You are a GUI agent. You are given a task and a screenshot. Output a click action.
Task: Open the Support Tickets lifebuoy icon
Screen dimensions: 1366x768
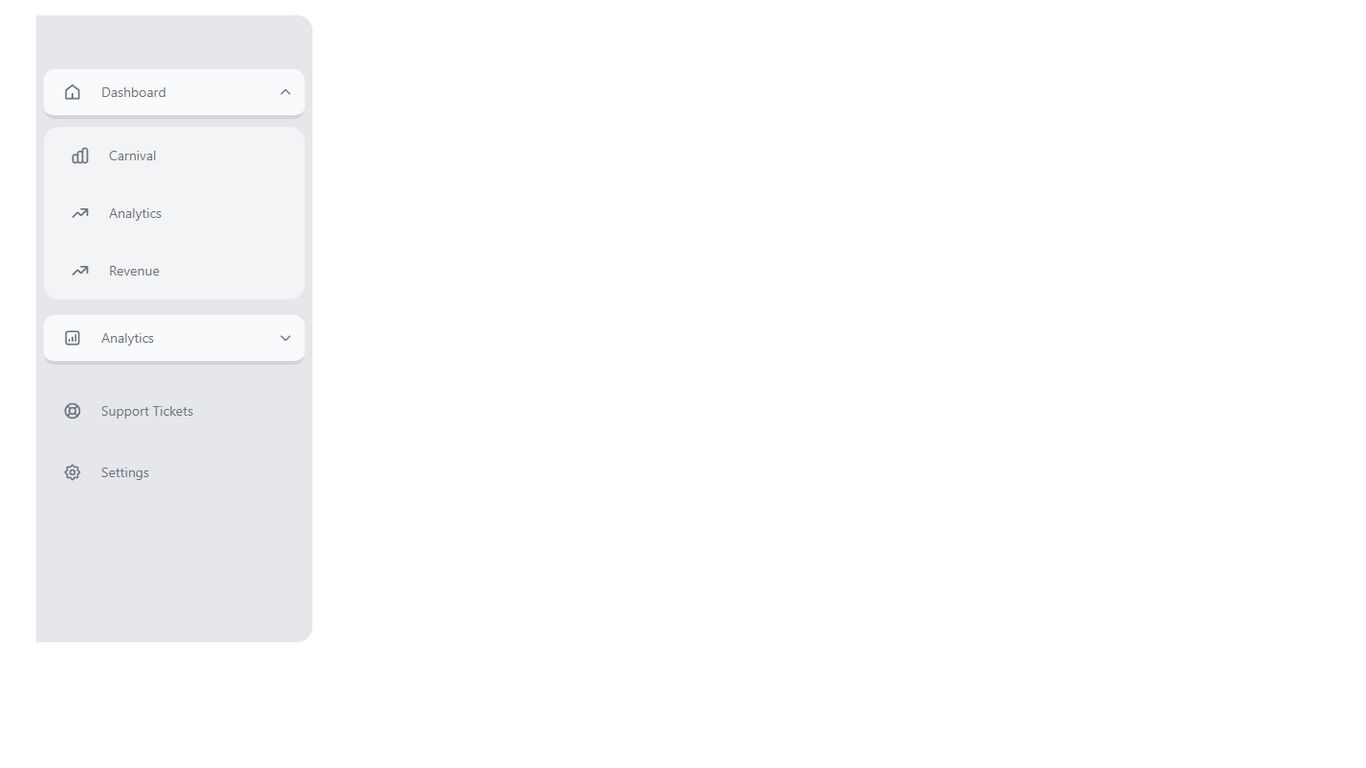(x=72, y=411)
